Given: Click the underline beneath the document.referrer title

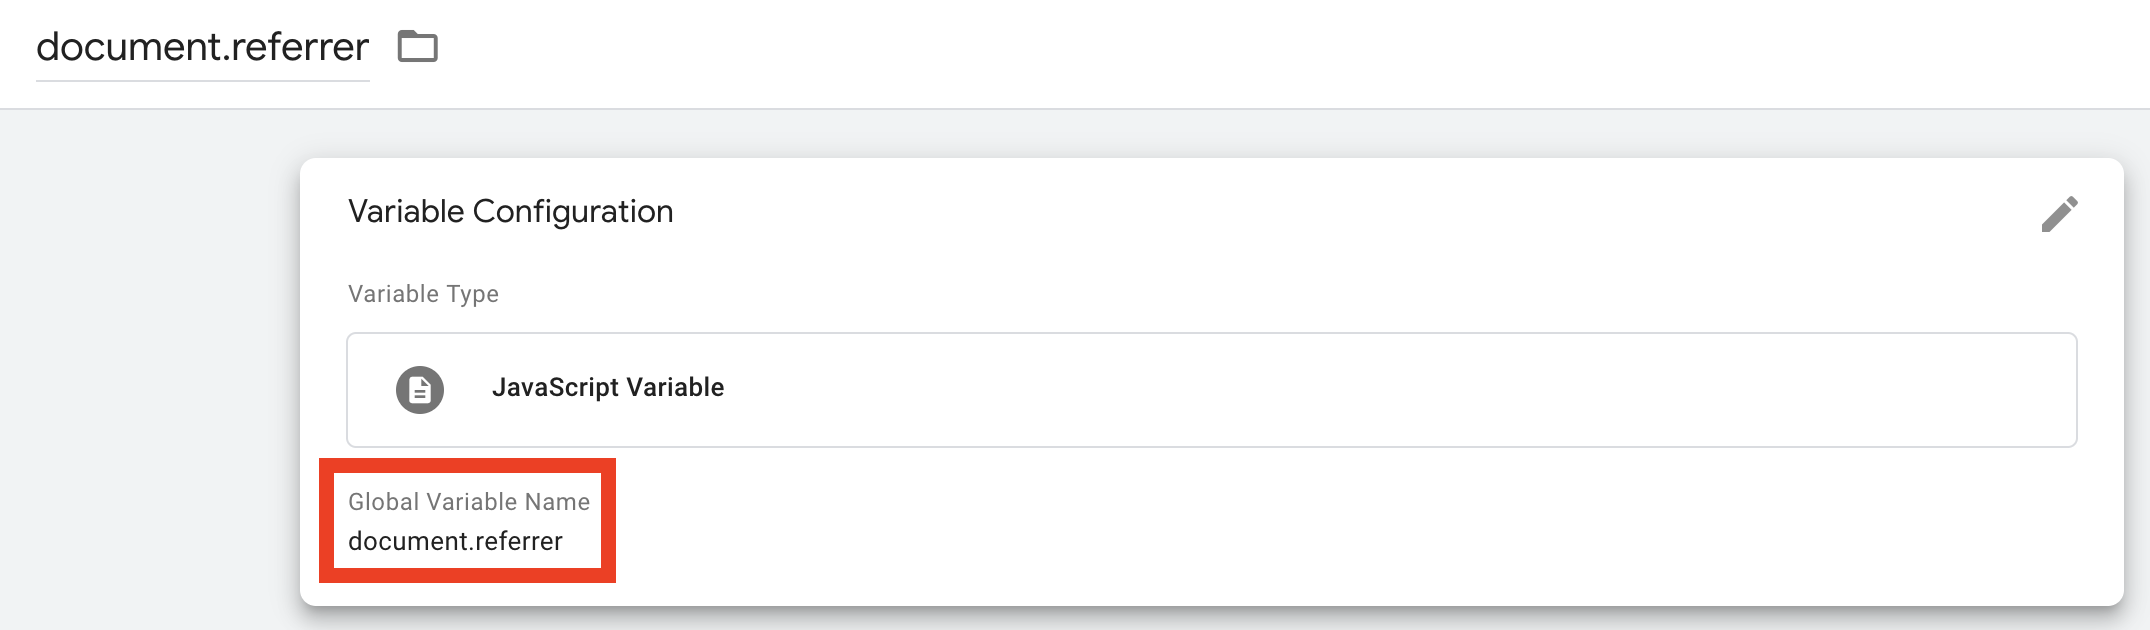Looking at the screenshot, I should pyautogui.click(x=202, y=80).
